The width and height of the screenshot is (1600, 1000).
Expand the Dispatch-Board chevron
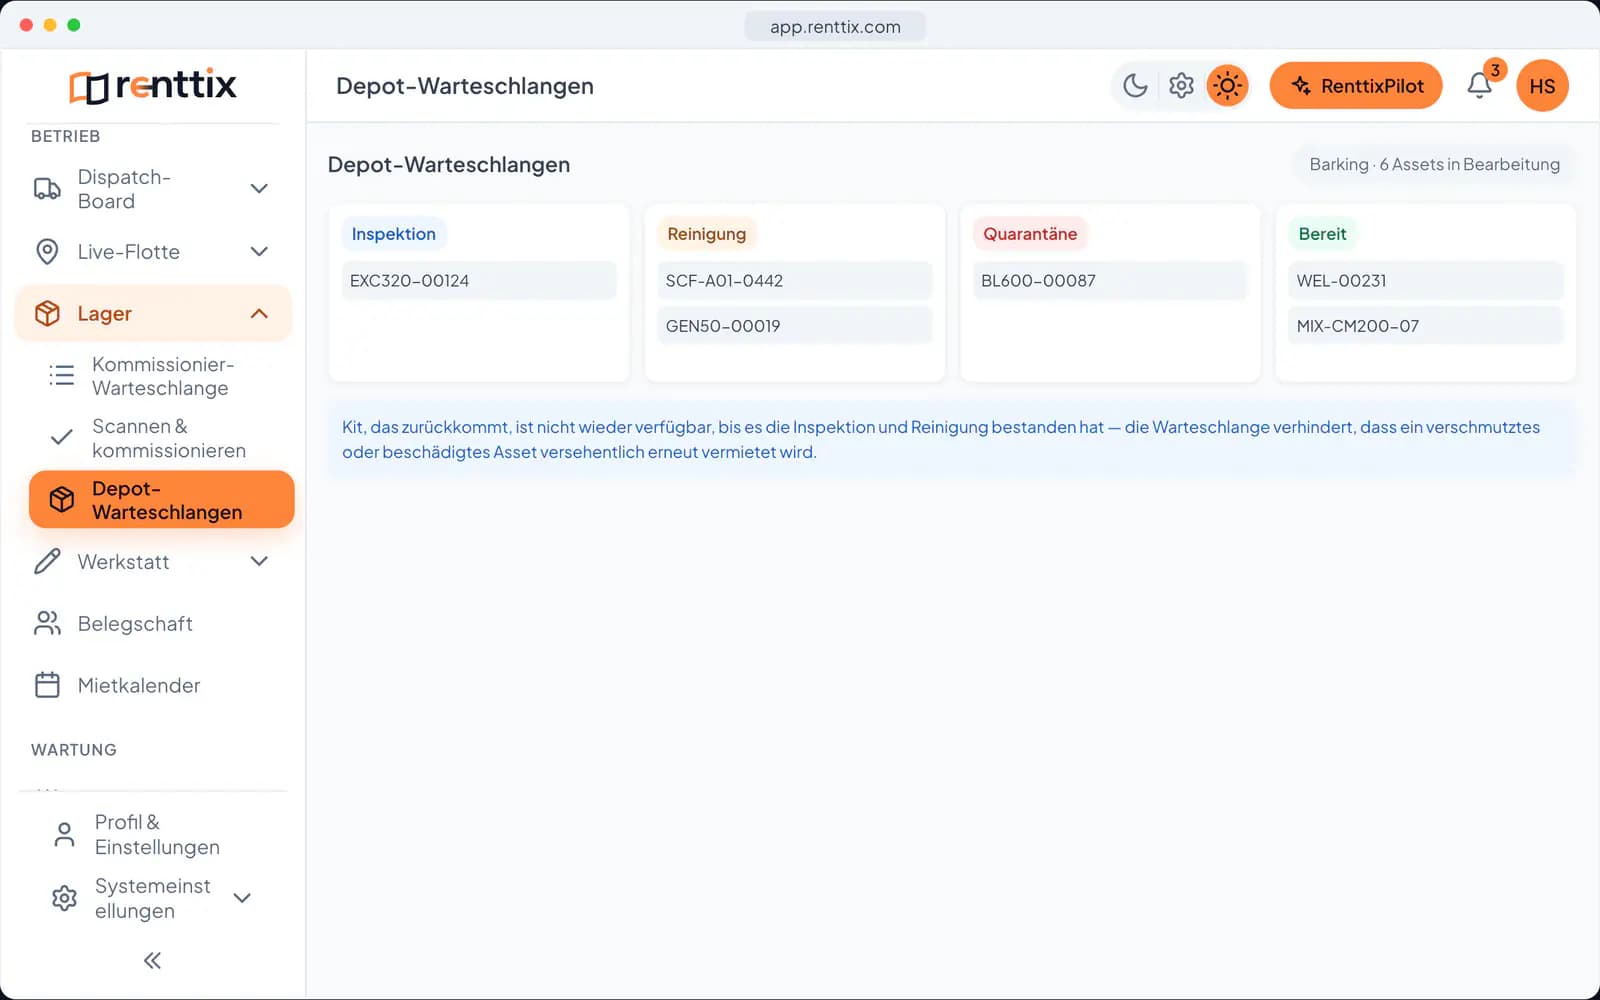[x=259, y=189]
